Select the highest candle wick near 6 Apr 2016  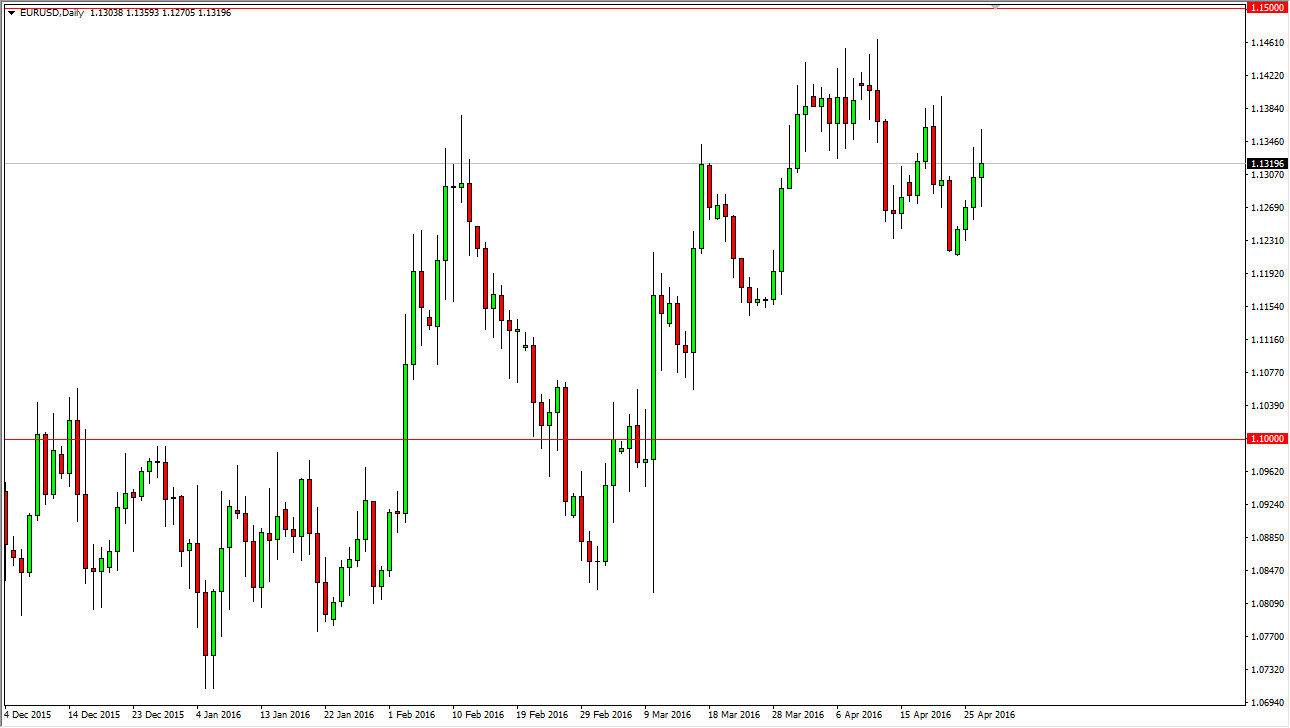pos(877,45)
